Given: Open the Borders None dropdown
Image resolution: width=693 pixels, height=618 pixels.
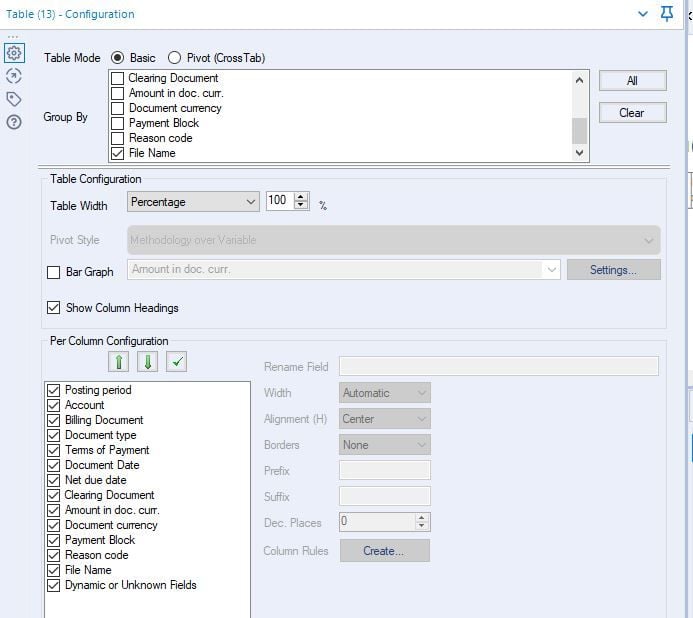Looking at the screenshot, I should (385, 445).
